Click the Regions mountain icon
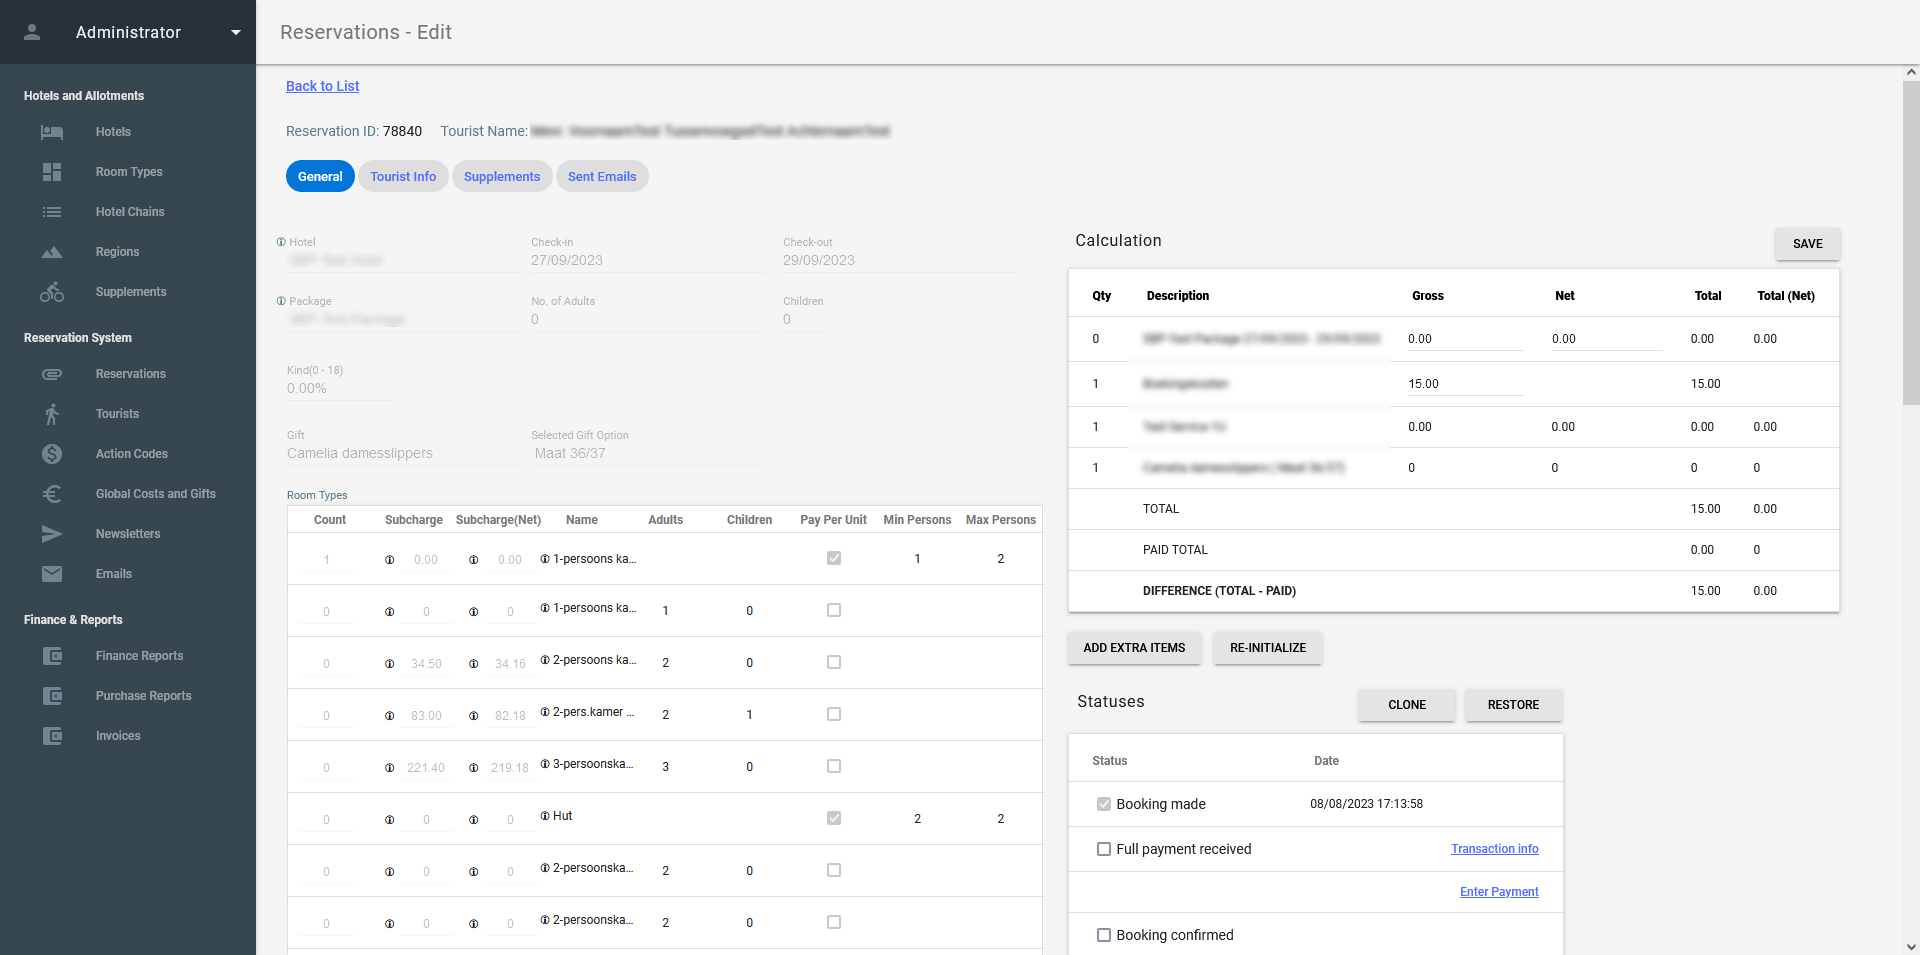 [x=52, y=252]
